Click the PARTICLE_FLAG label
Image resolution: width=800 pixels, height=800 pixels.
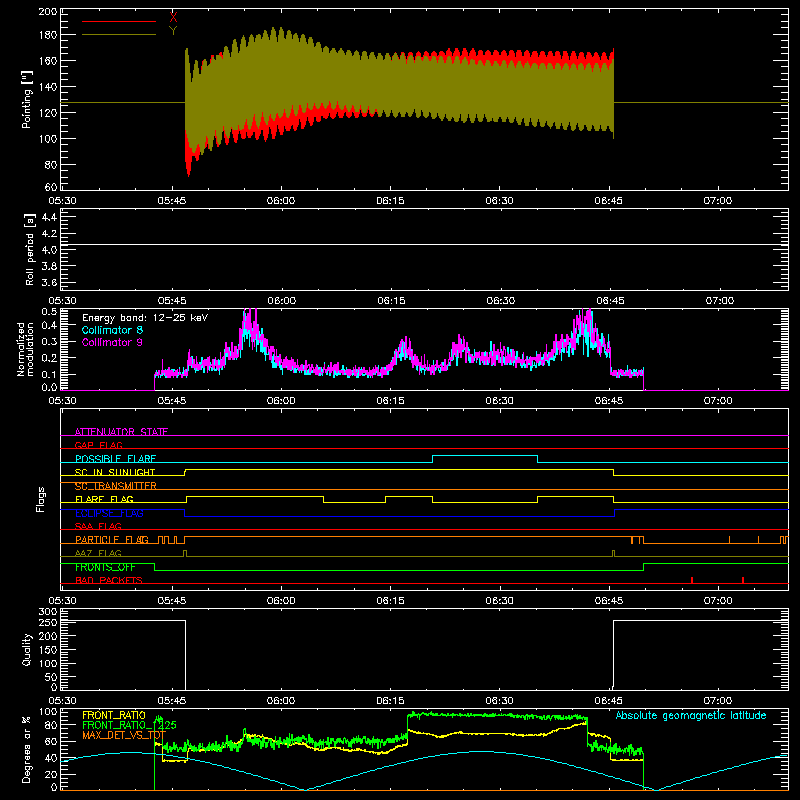tap(112, 540)
